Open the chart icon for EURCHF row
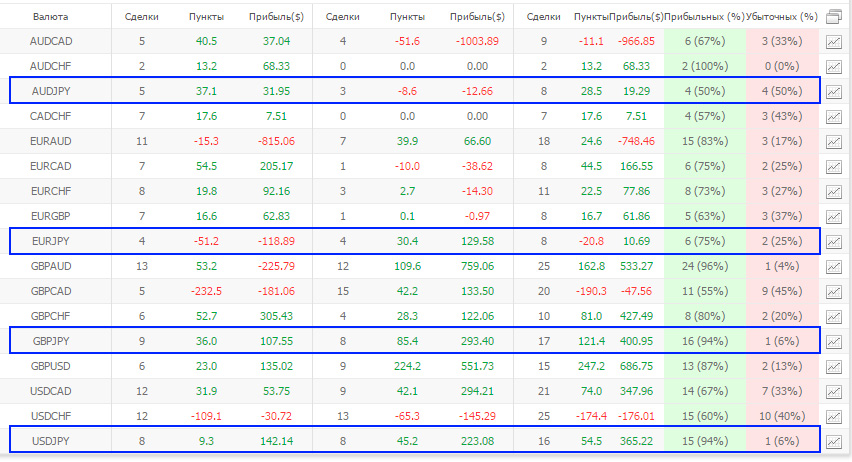852x462 pixels. [834, 191]
